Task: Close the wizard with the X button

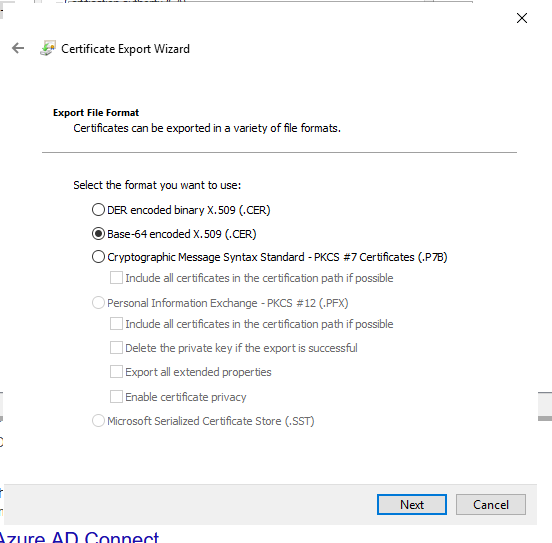Action: click(x=522, y=18)
